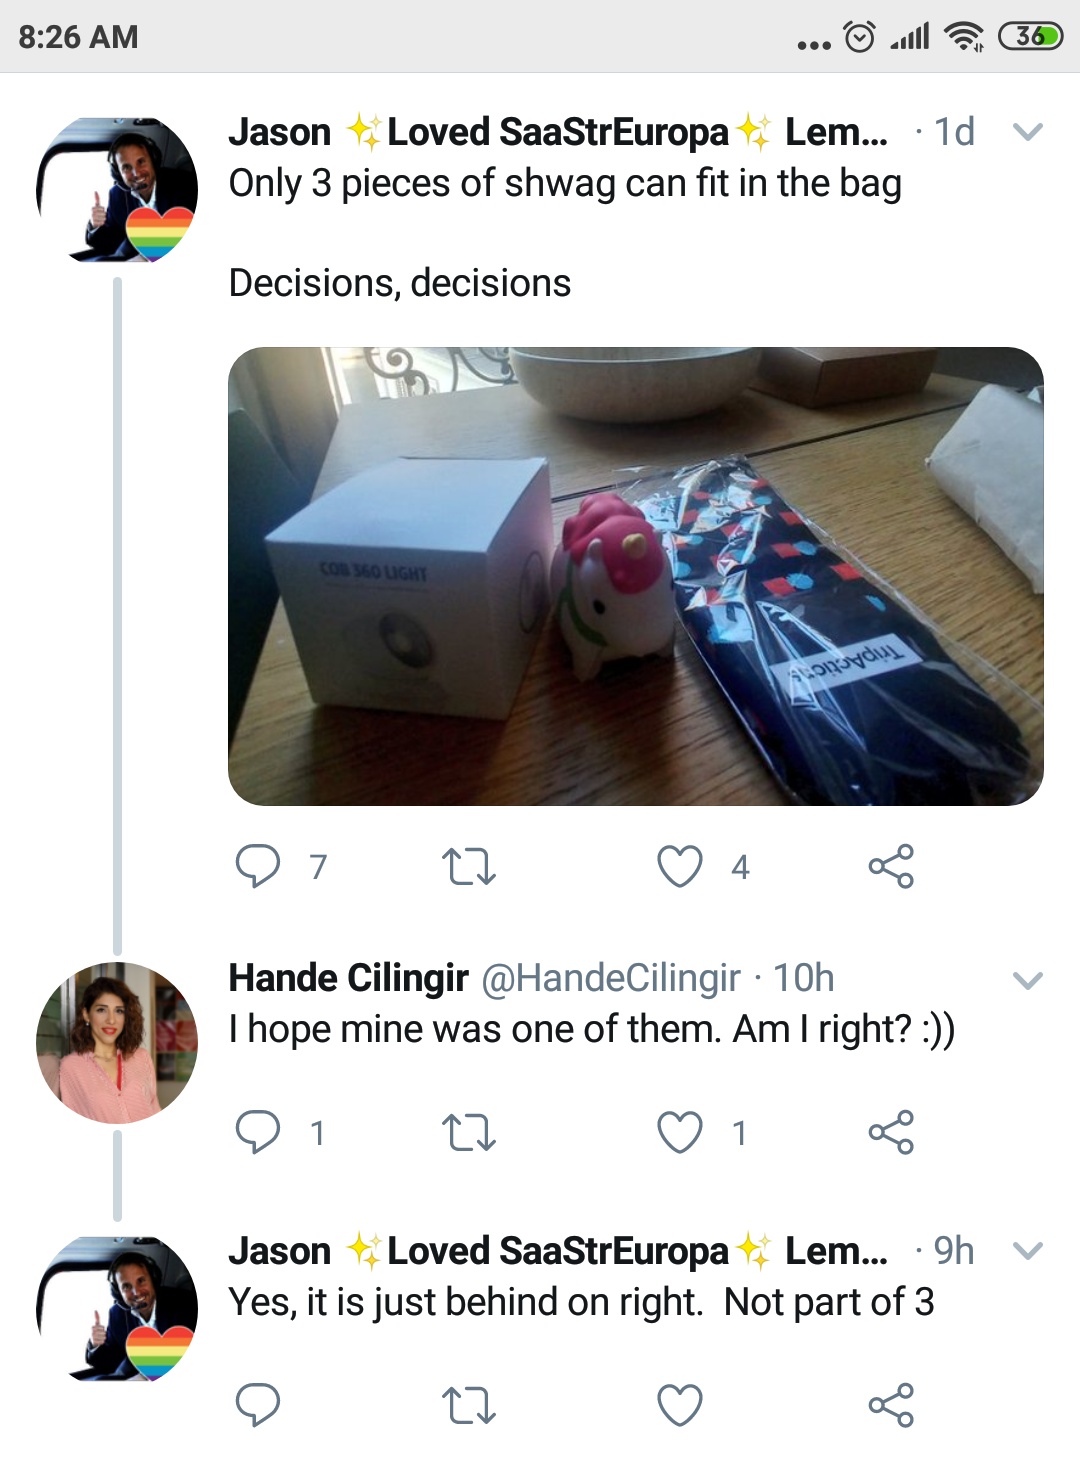The width and height of the screenshot is (1080, 1461).
Task: Tap Hande Cilingir's profile picture
Action: pos(117,1042)
